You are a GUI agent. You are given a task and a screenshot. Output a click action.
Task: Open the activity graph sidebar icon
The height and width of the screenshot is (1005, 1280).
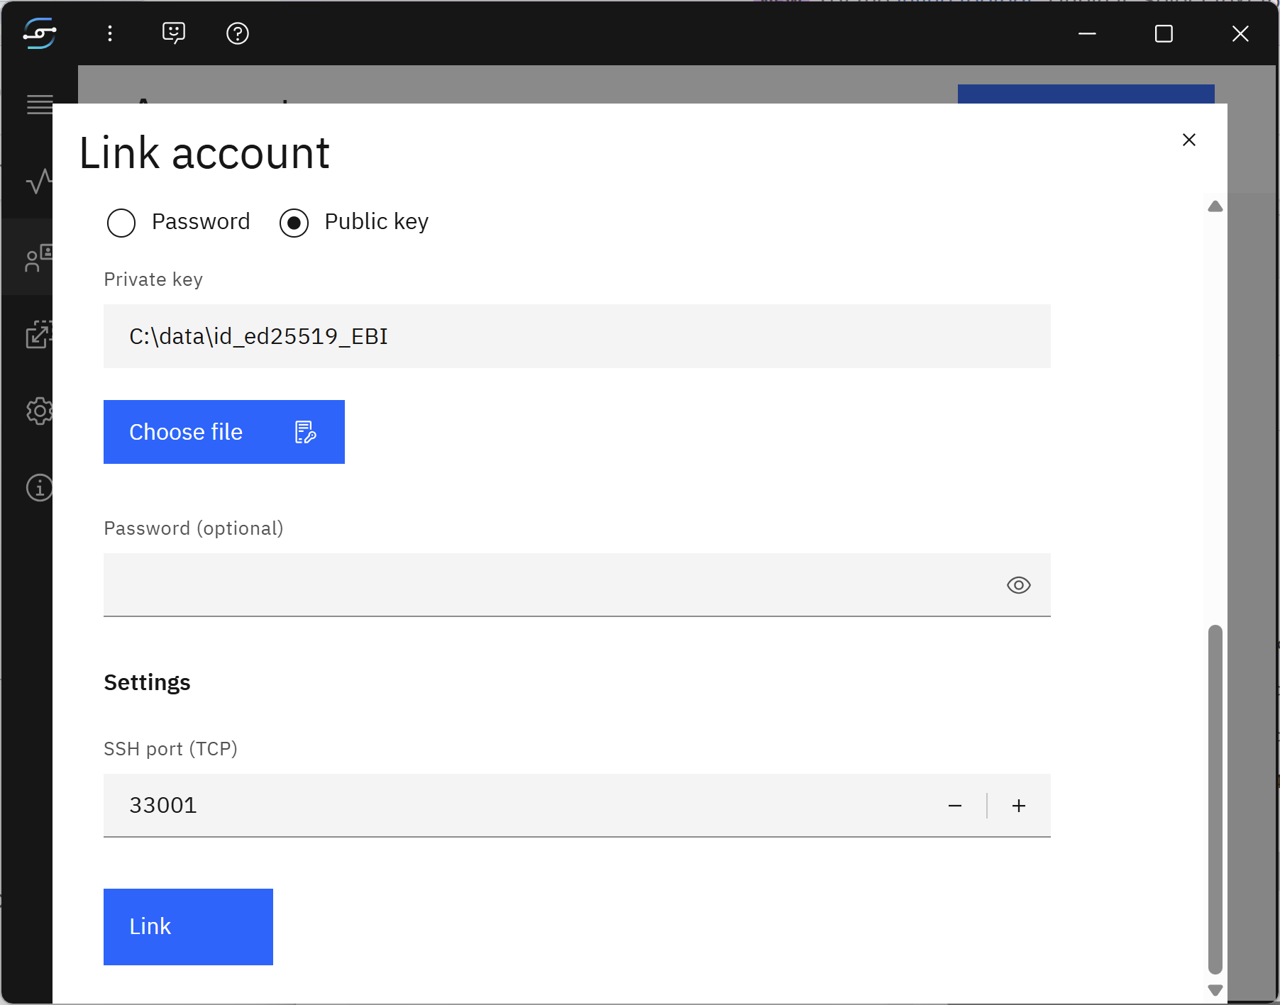(39, 182)
